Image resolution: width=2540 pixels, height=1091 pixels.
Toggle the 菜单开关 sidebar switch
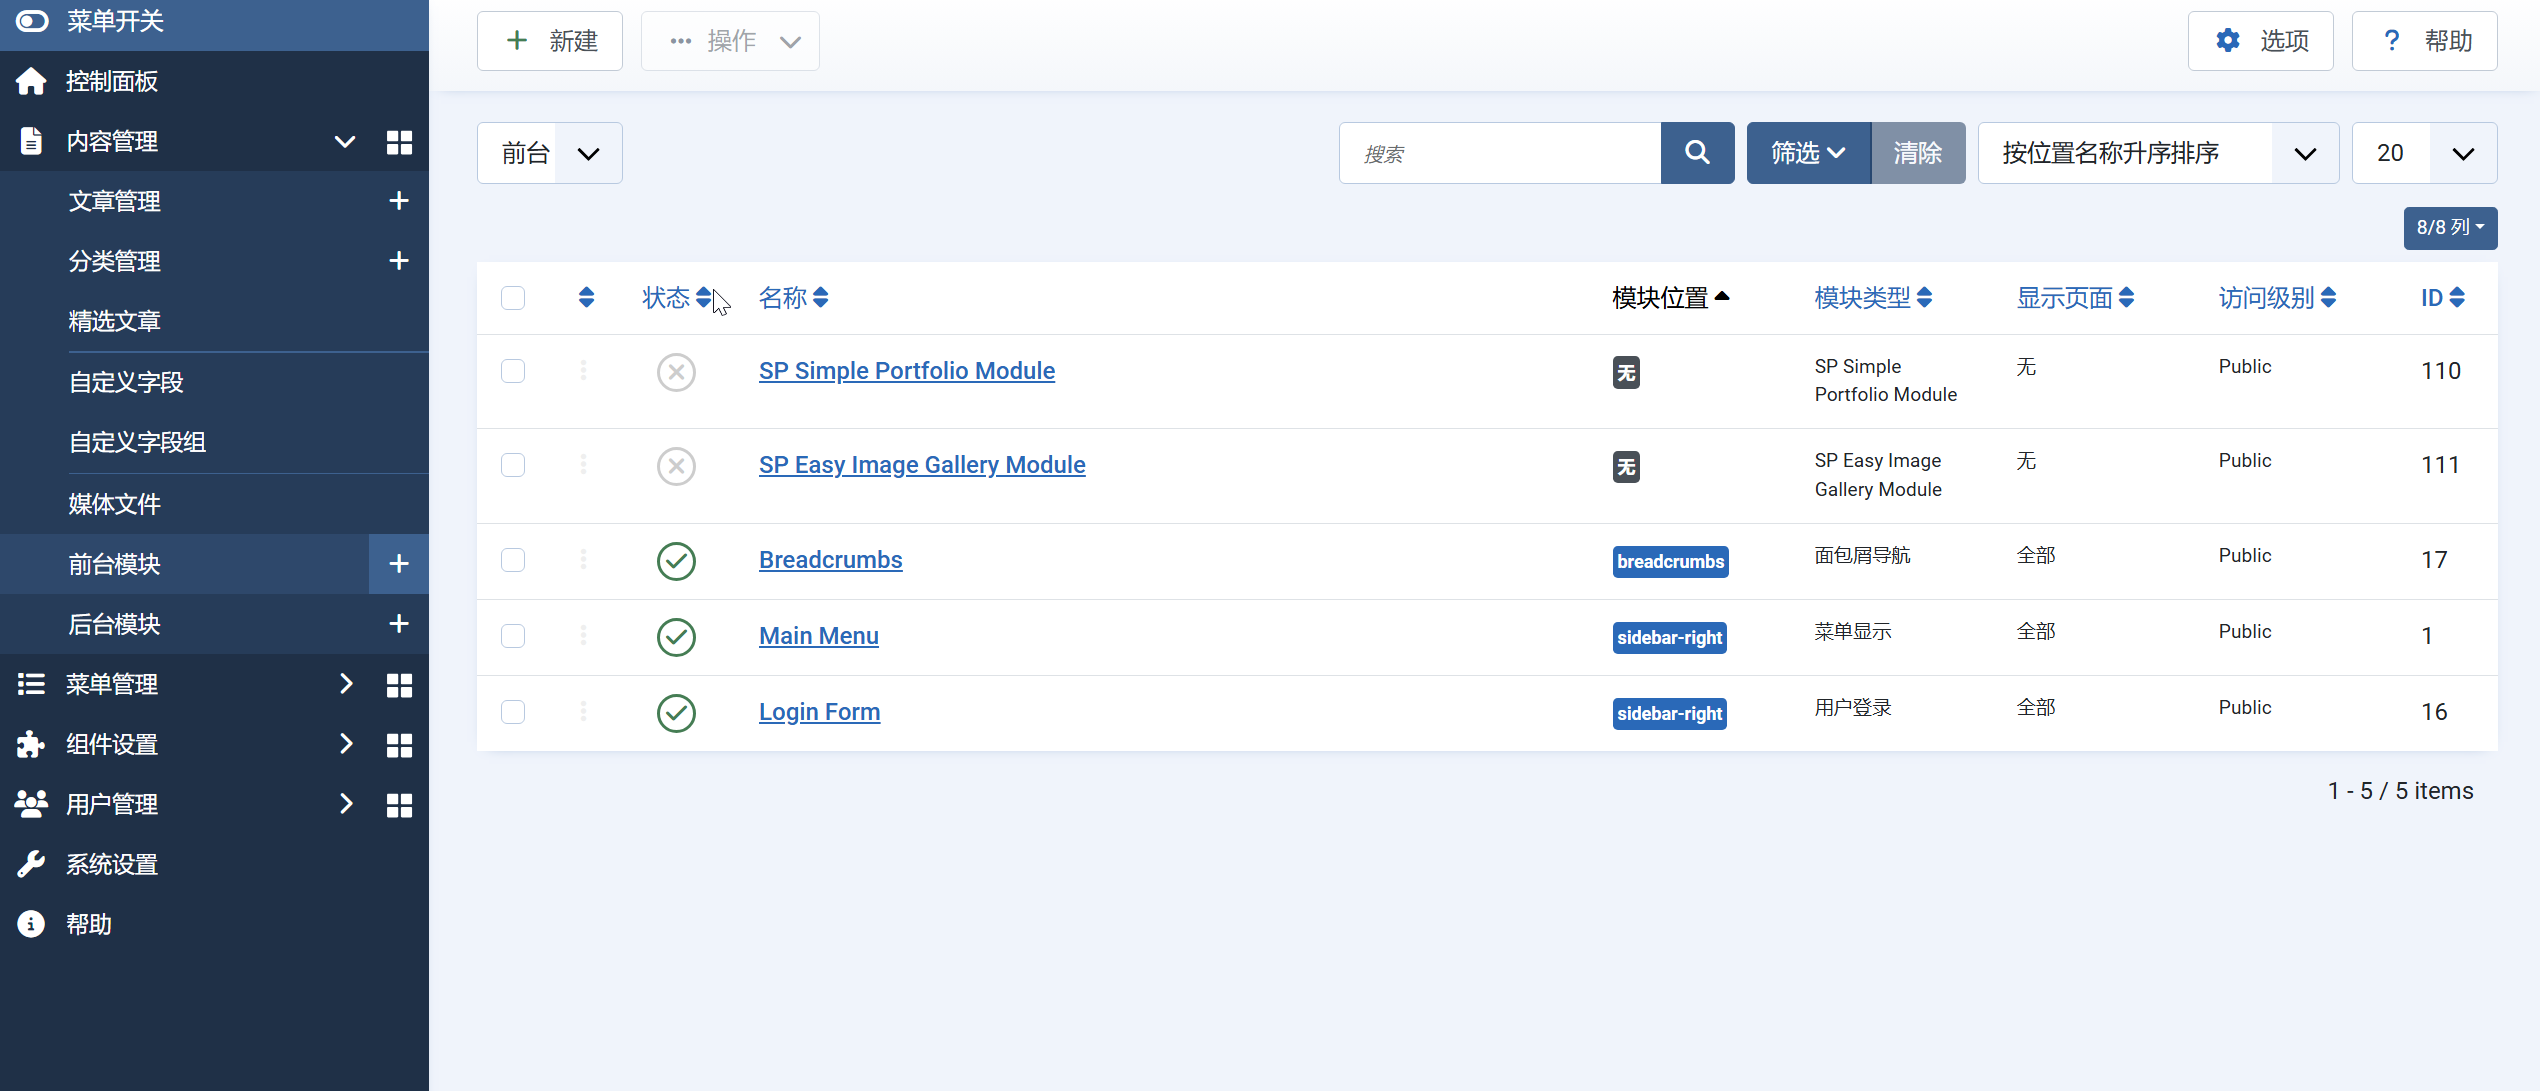(x=32, y=21)
